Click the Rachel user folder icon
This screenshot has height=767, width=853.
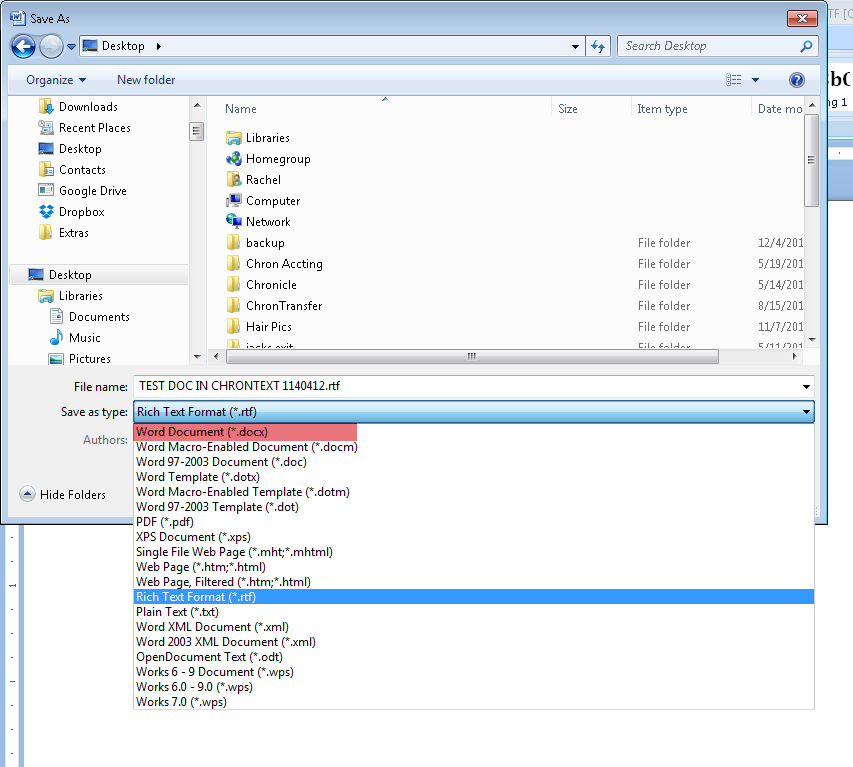point(234,180)
